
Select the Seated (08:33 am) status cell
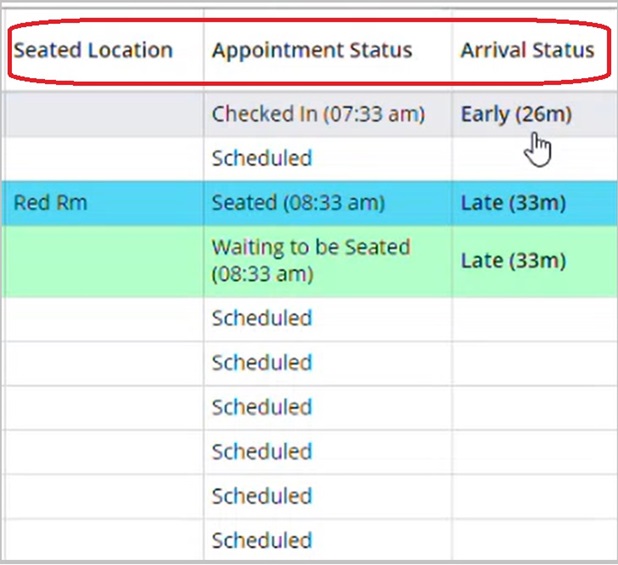pyautogui.click(x=298, y=203)
